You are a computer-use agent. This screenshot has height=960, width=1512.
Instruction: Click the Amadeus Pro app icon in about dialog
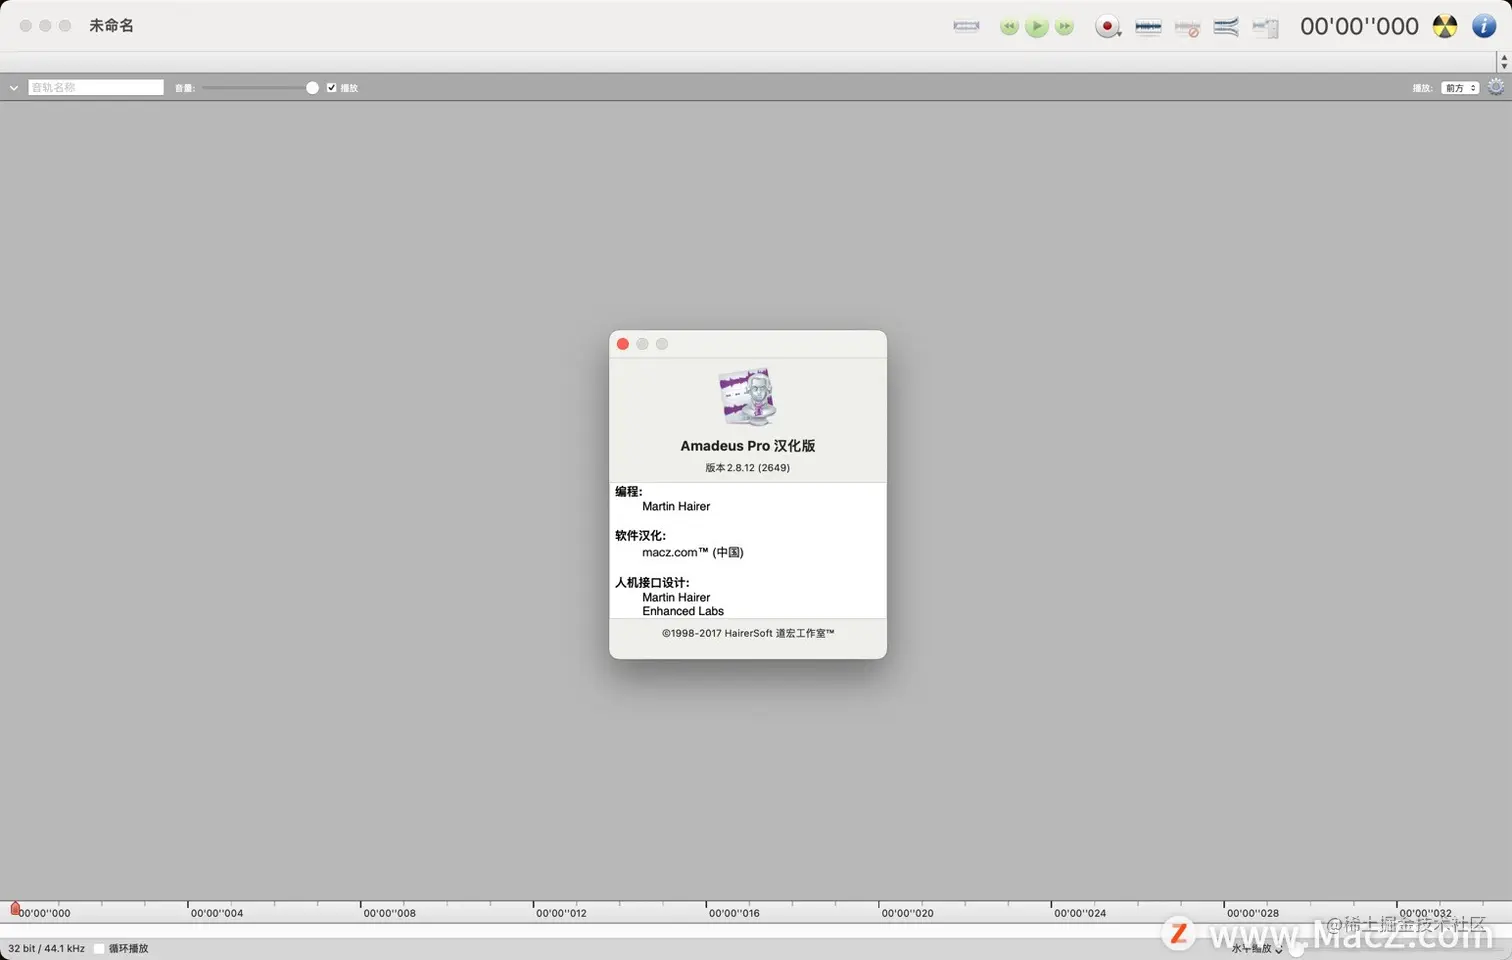tap(748, 397)
